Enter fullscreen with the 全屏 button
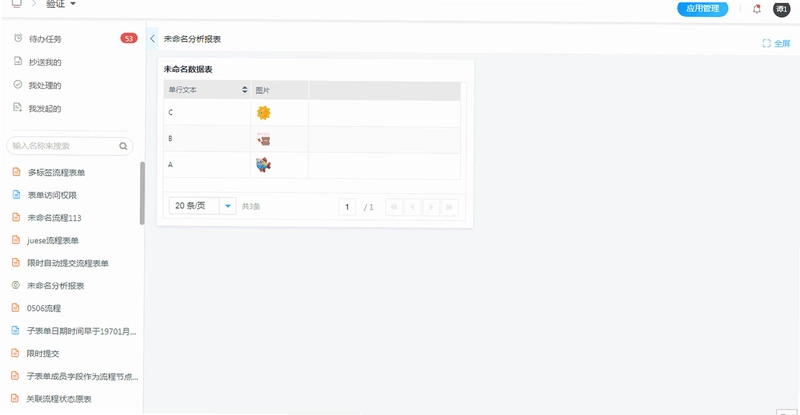 pos(776,43)
